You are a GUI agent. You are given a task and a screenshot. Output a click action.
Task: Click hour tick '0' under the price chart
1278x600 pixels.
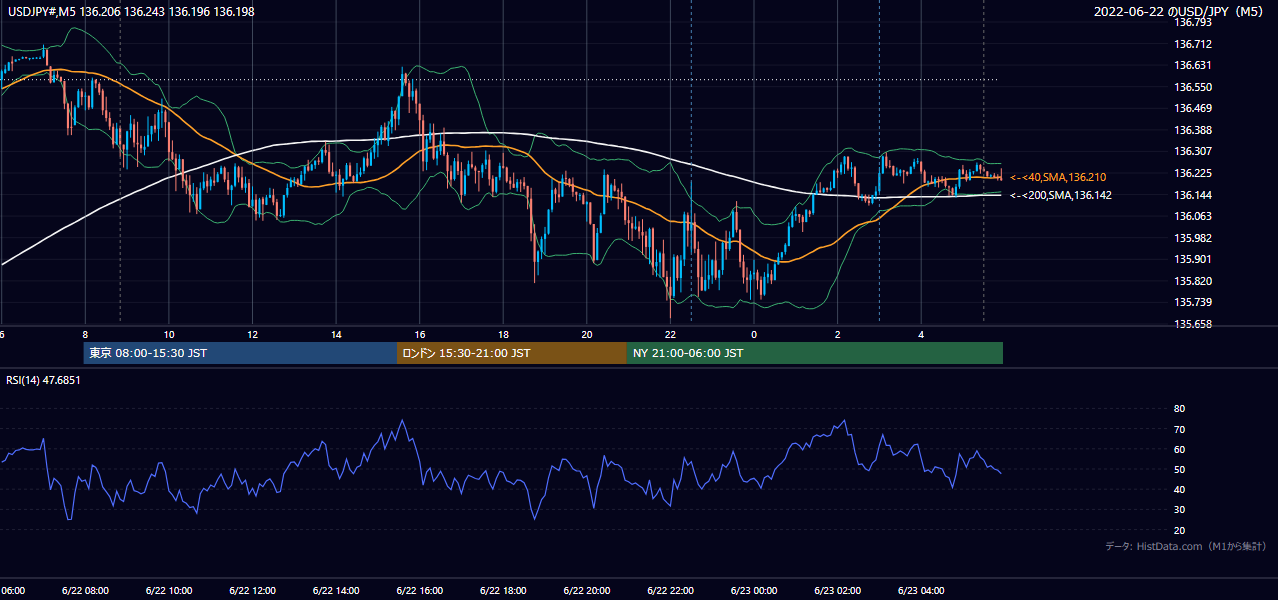click(x=754, y=335)
